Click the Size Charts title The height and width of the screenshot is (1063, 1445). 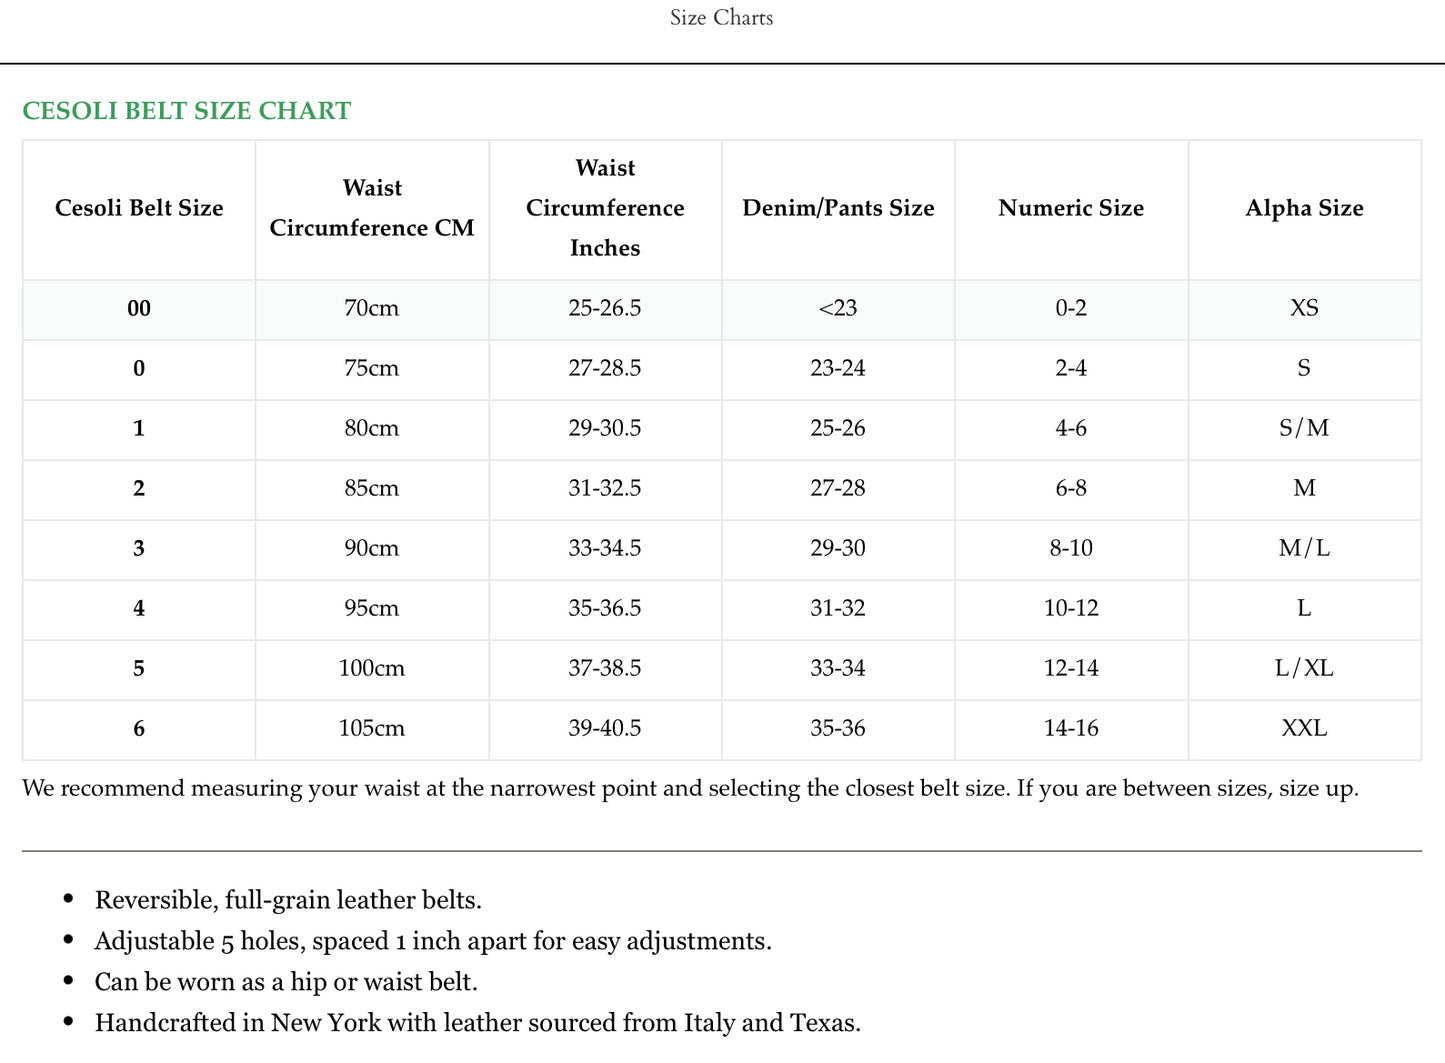click(x=721, y=17)
